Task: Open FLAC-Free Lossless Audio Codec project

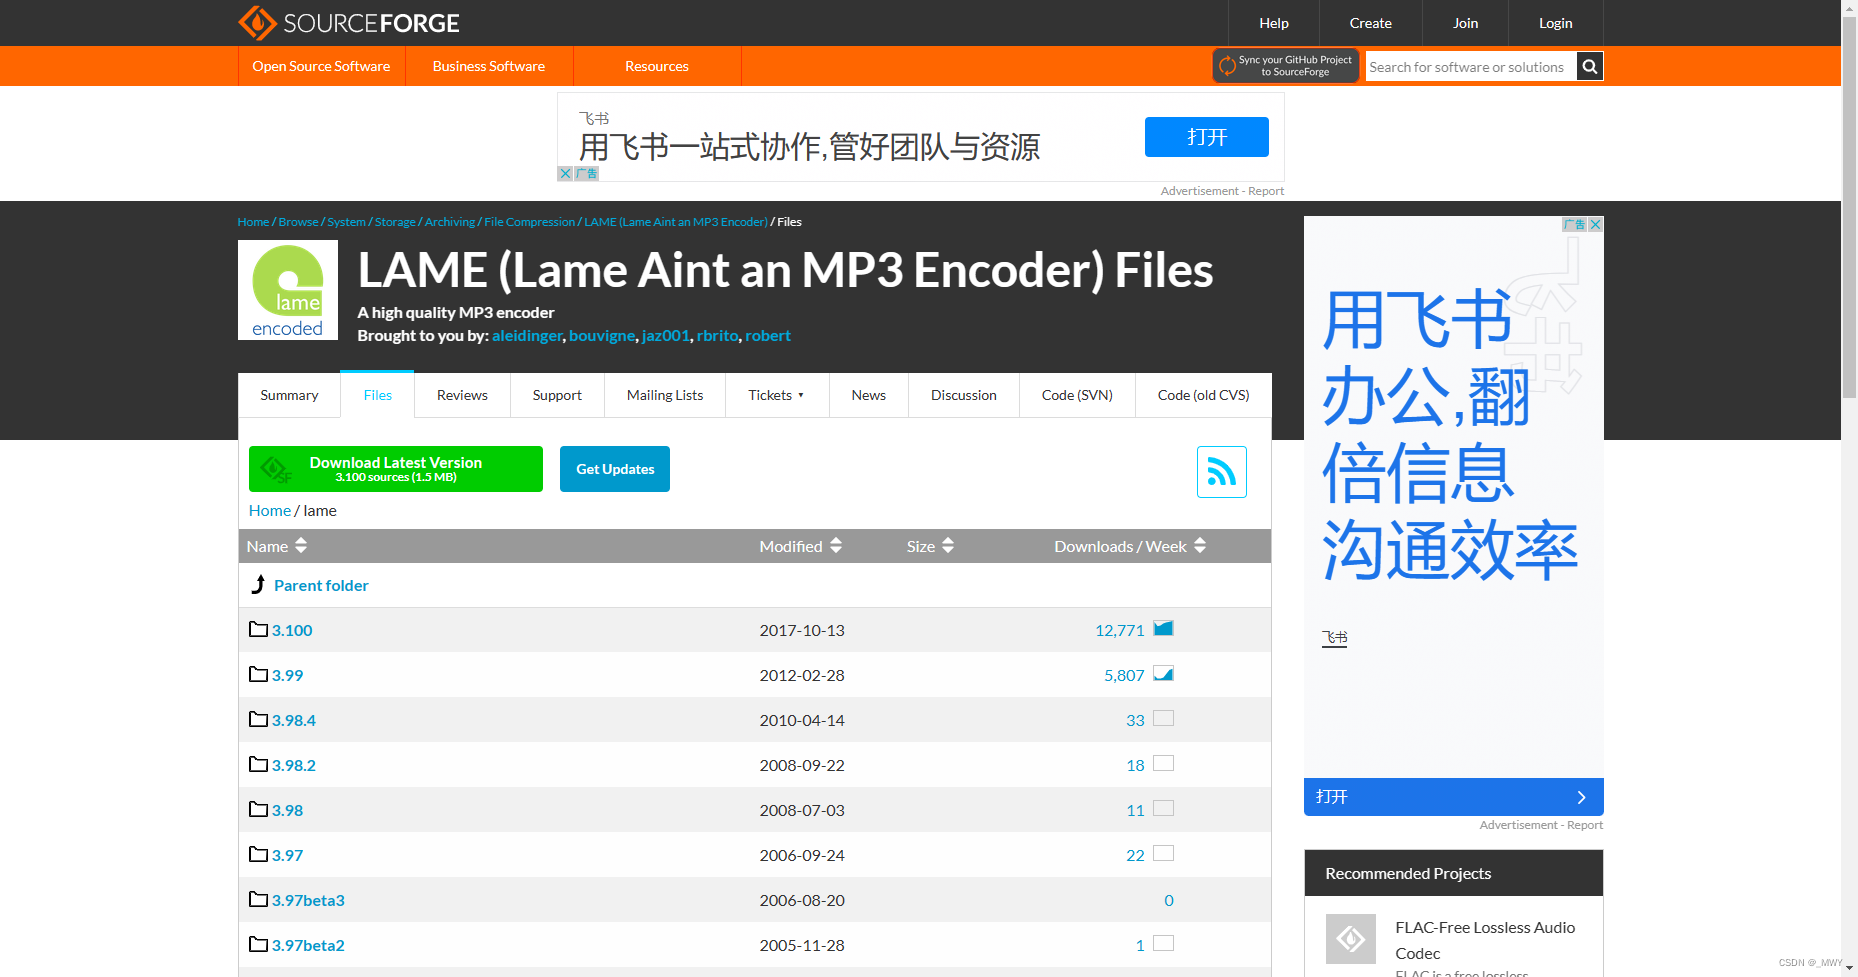Action: [x=1485, y=940]
